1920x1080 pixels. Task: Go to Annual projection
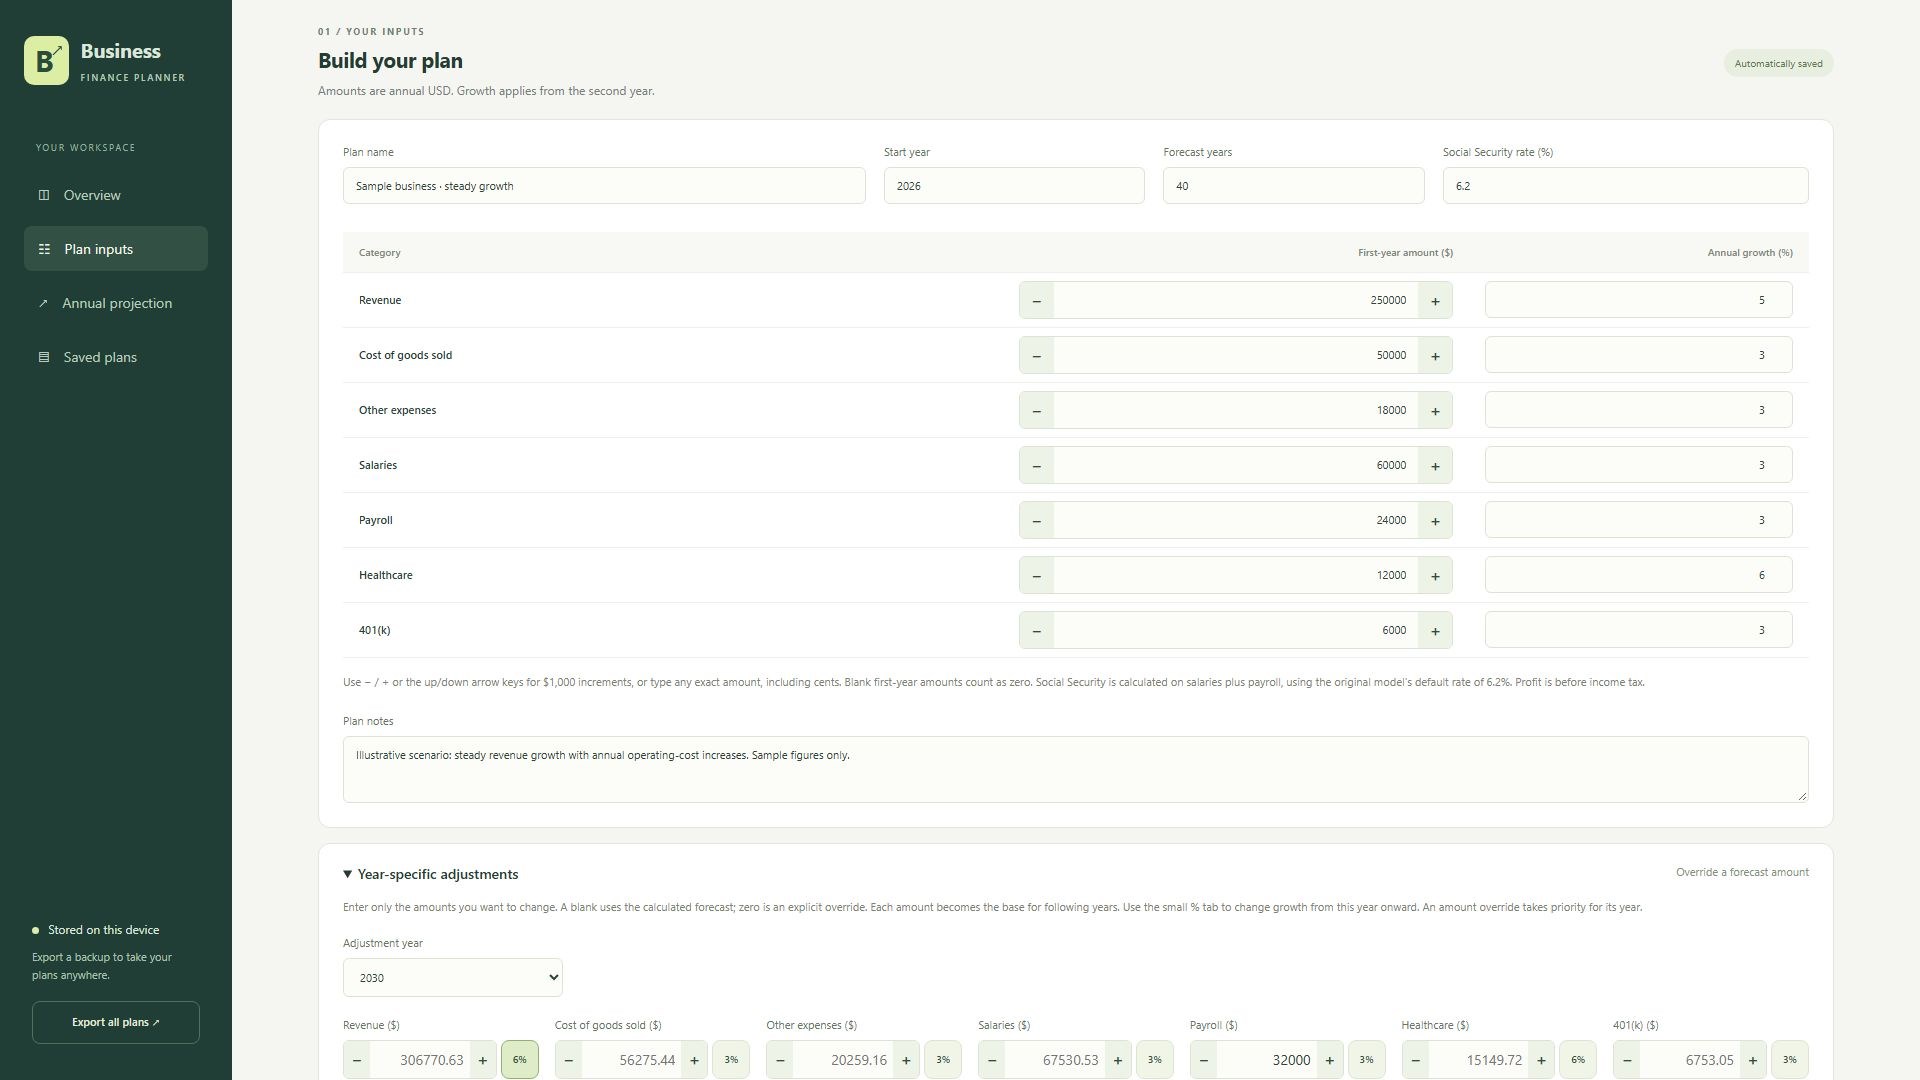point(116,303)
